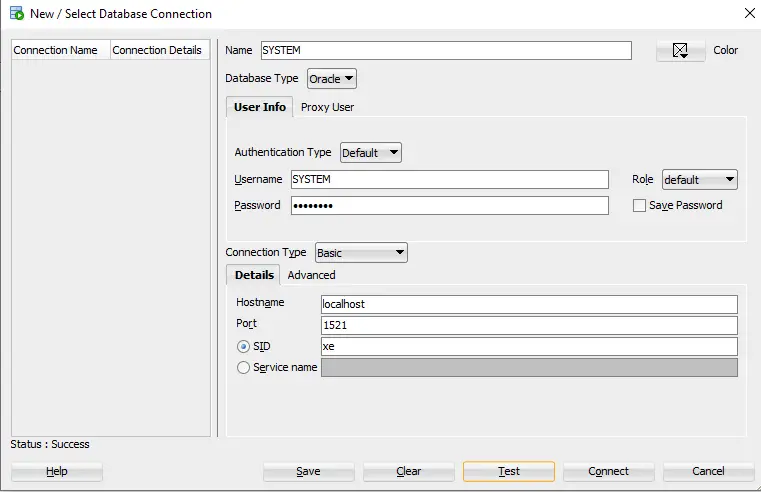Click the Hostname field
This screenshot has height=492, width=761.
pyautogui.click(x=529, y=304)
